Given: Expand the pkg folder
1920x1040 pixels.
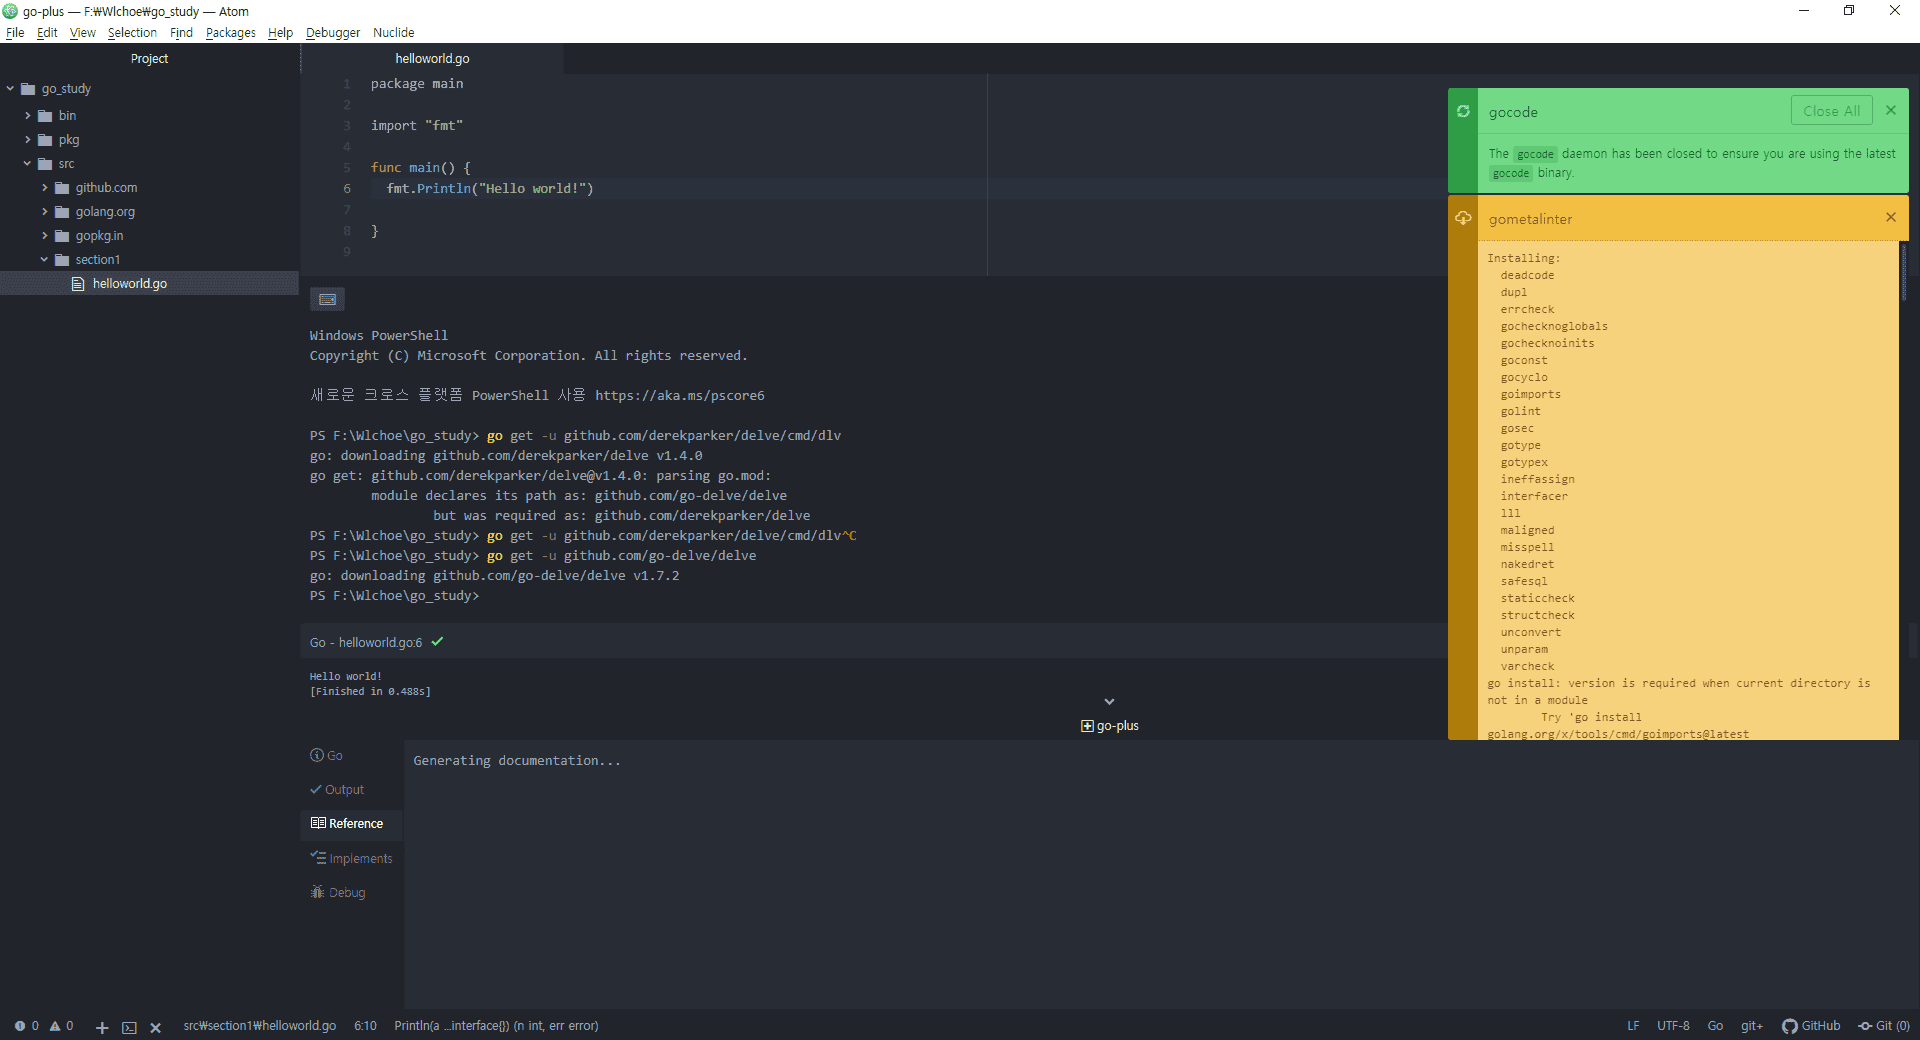Looking at the screenshot, I should click(x=27, y=140).
